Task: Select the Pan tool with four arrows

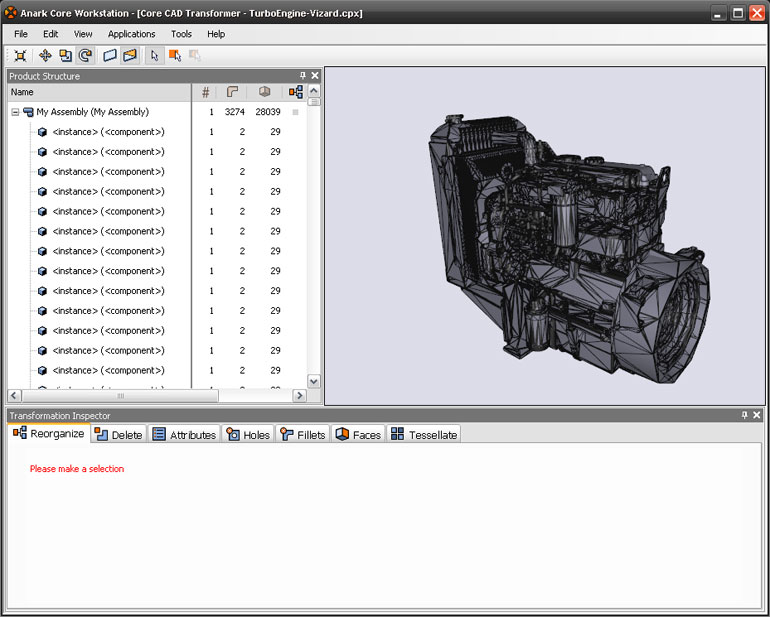Action: 45,56
